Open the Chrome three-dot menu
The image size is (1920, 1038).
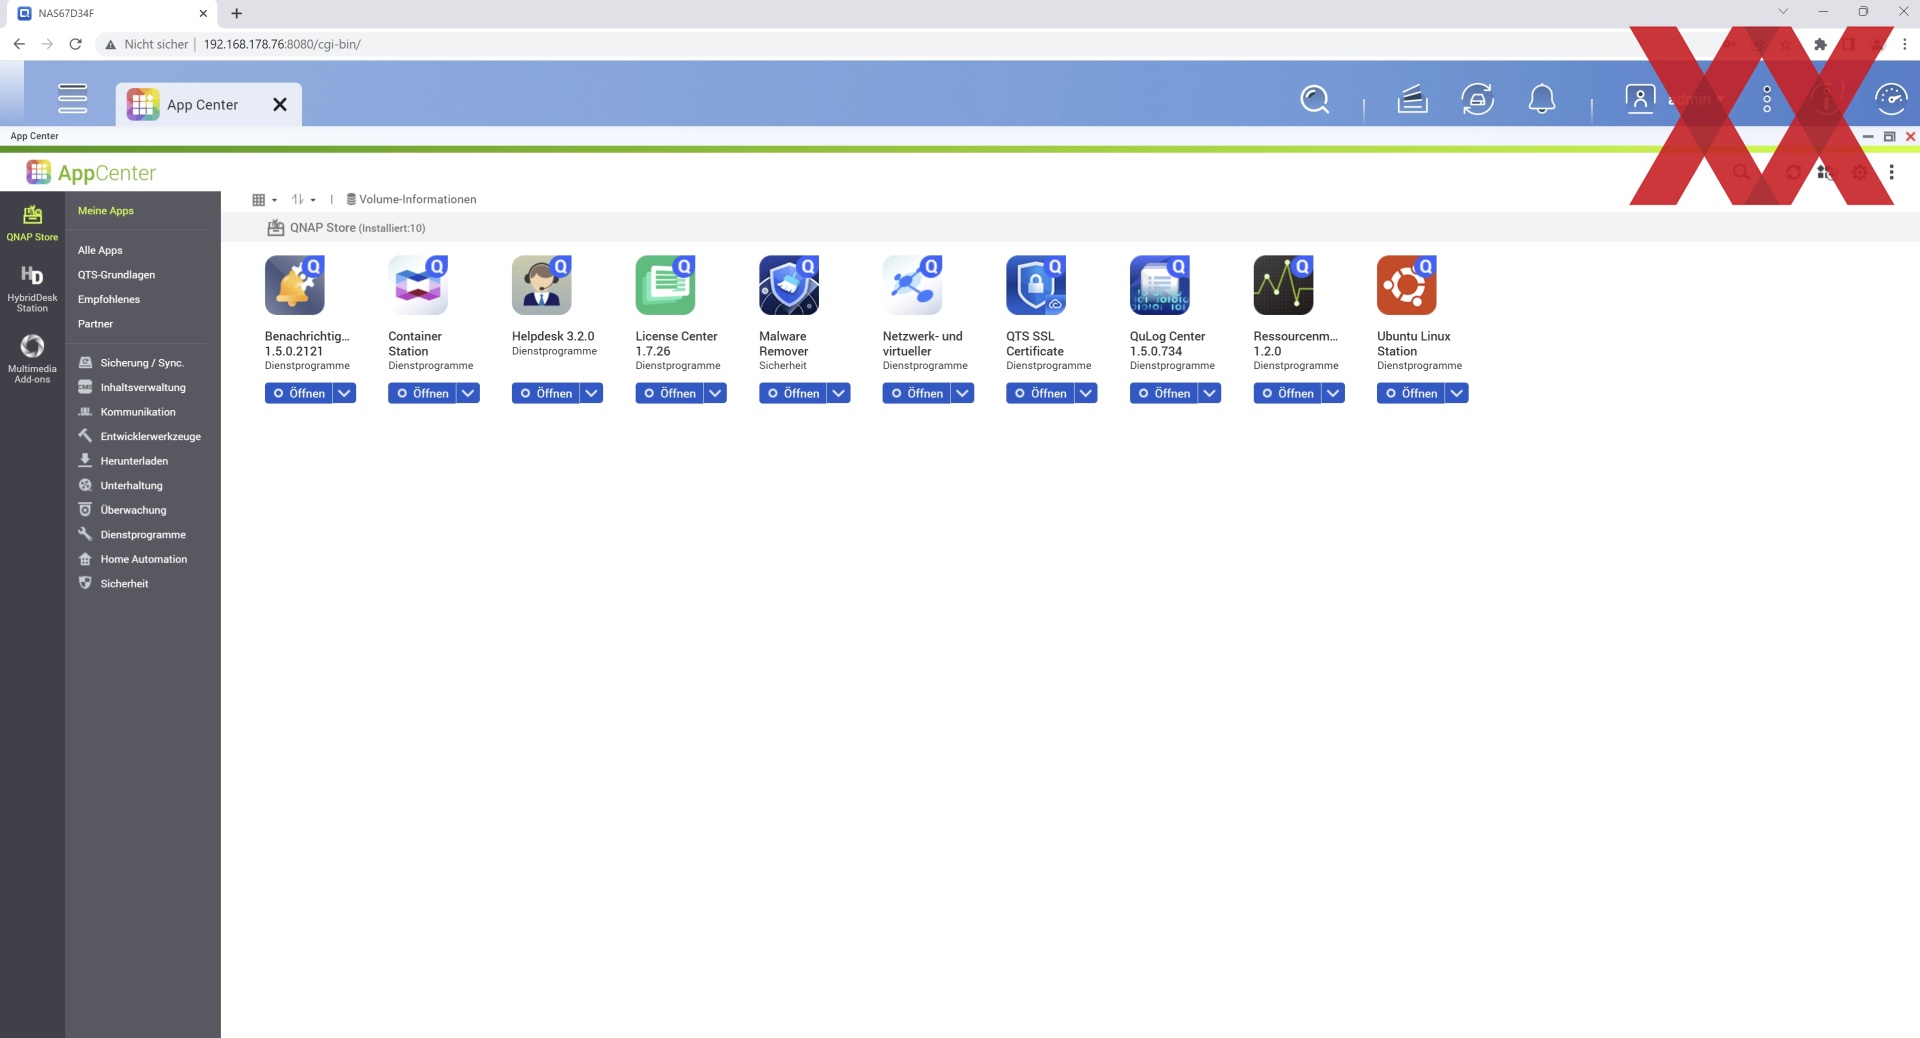click(x=1904, y=44)
